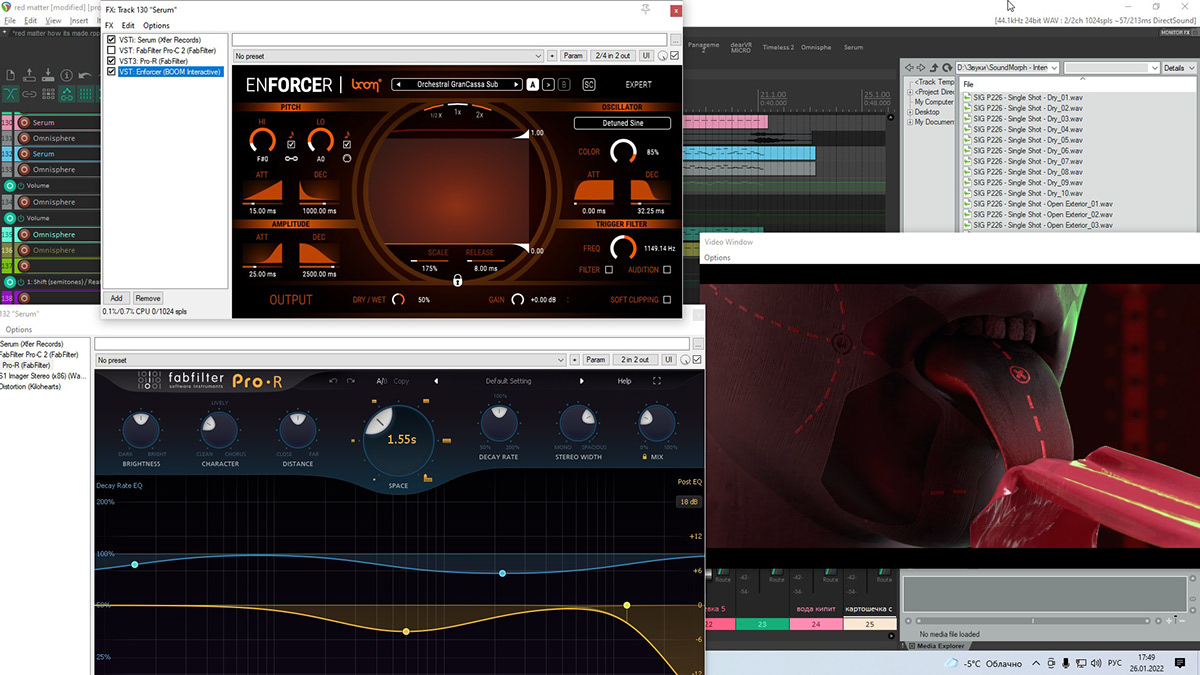Click Windows taskbar microphone tray icon
The image size is (1200, 675).
point(1066,663)
